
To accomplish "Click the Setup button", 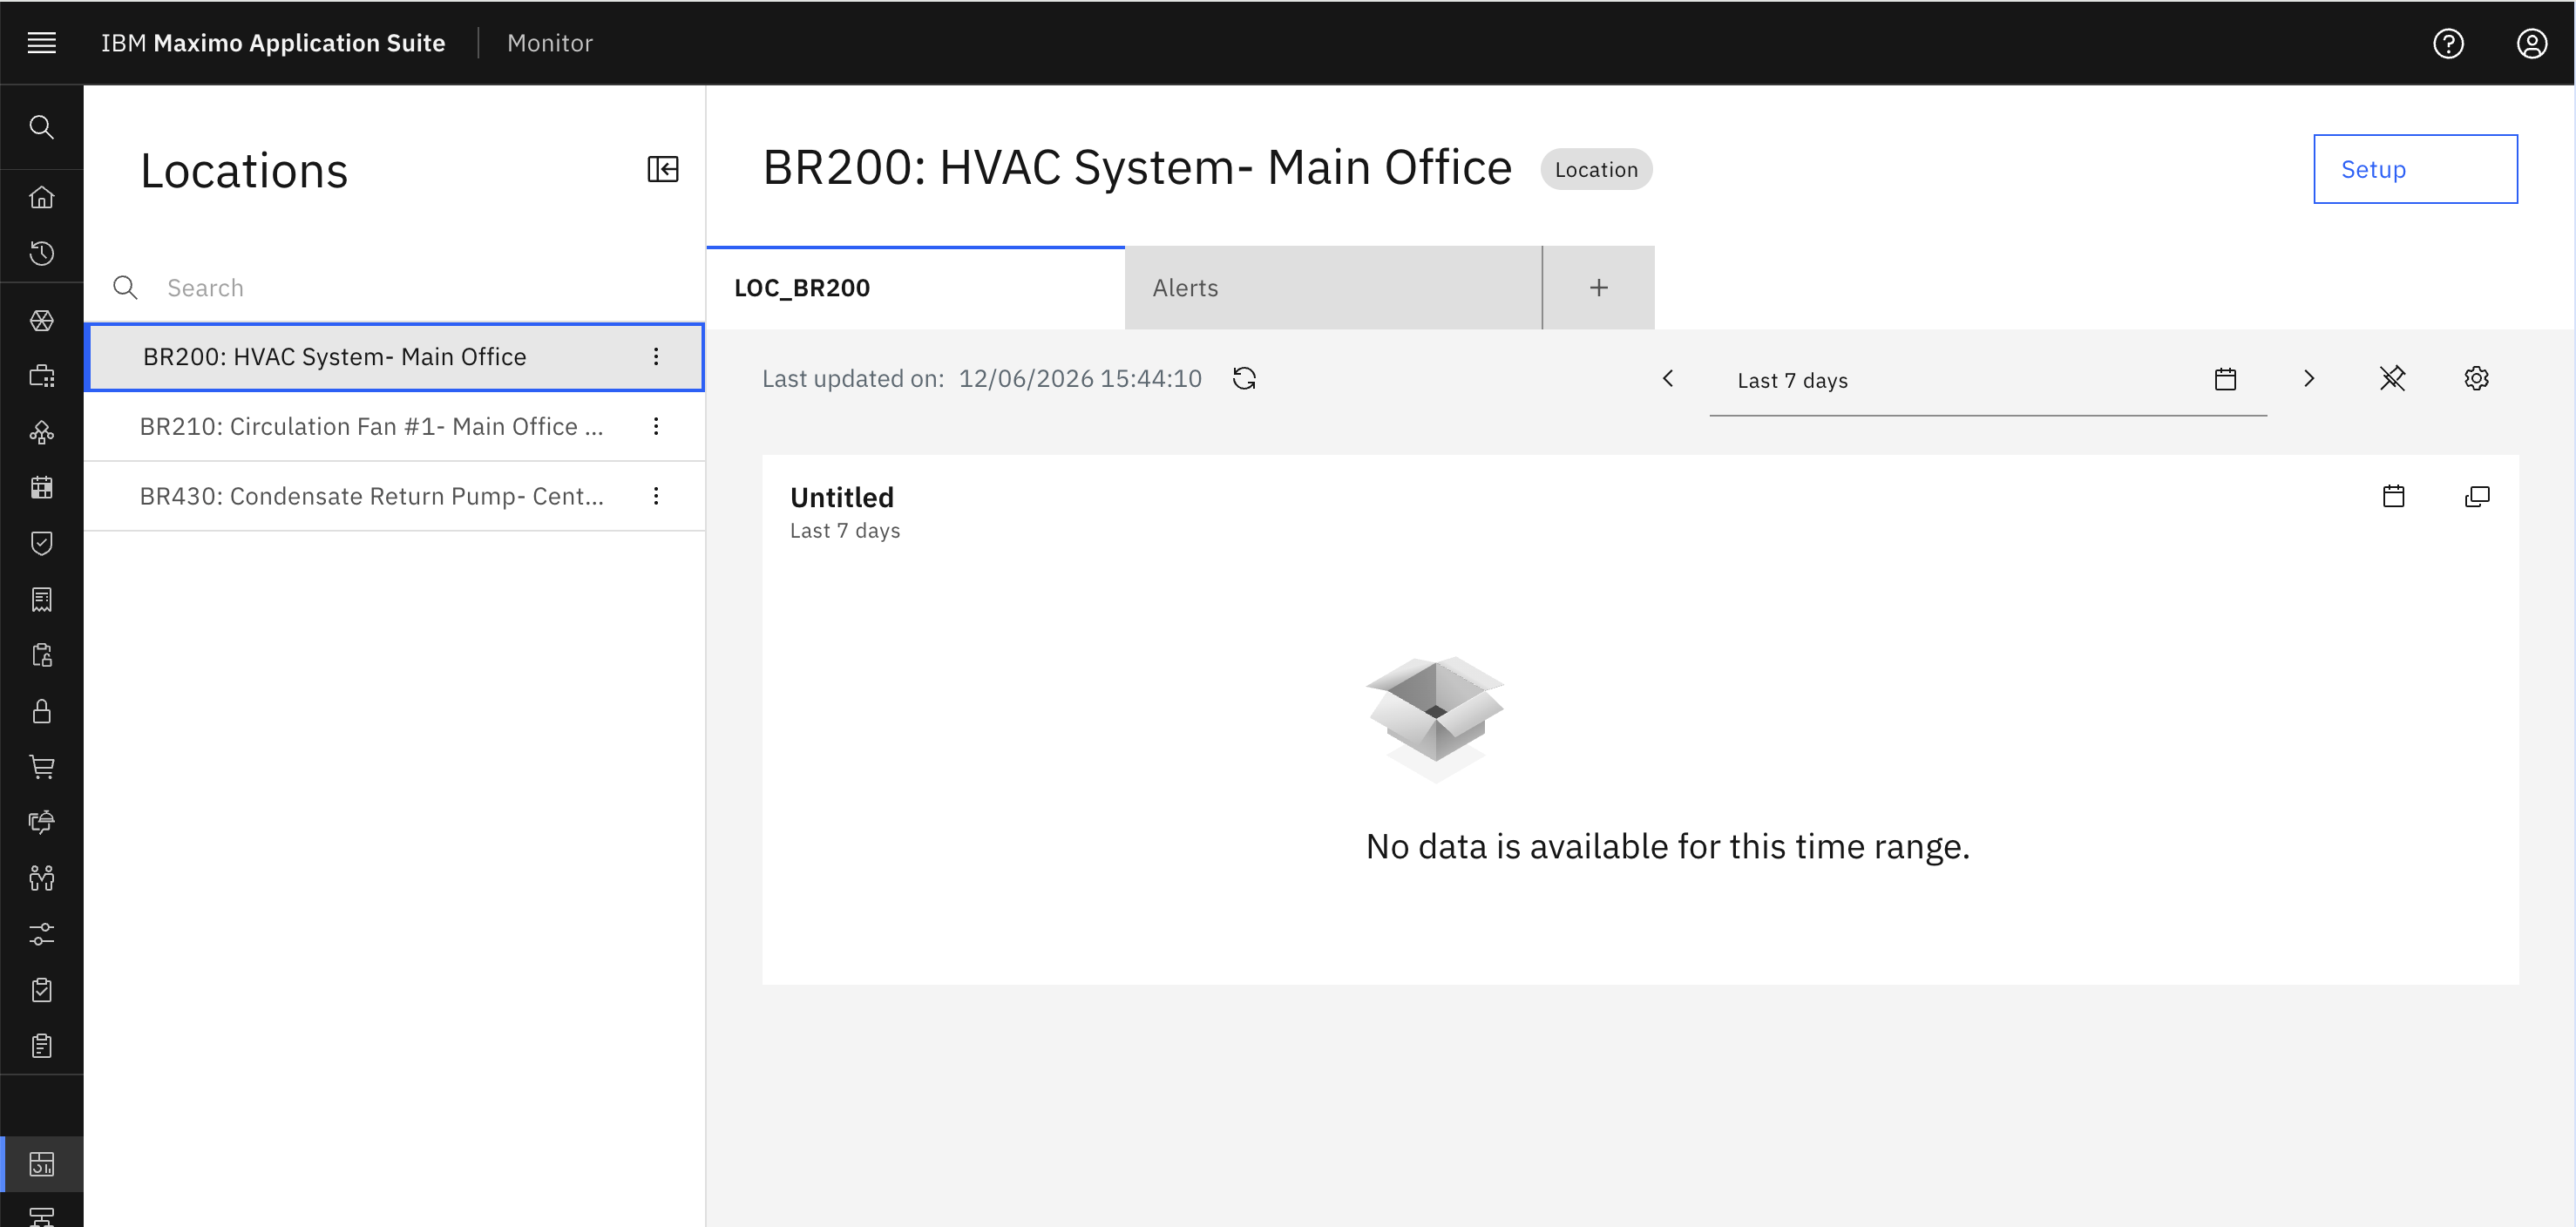I will 2415,169.
